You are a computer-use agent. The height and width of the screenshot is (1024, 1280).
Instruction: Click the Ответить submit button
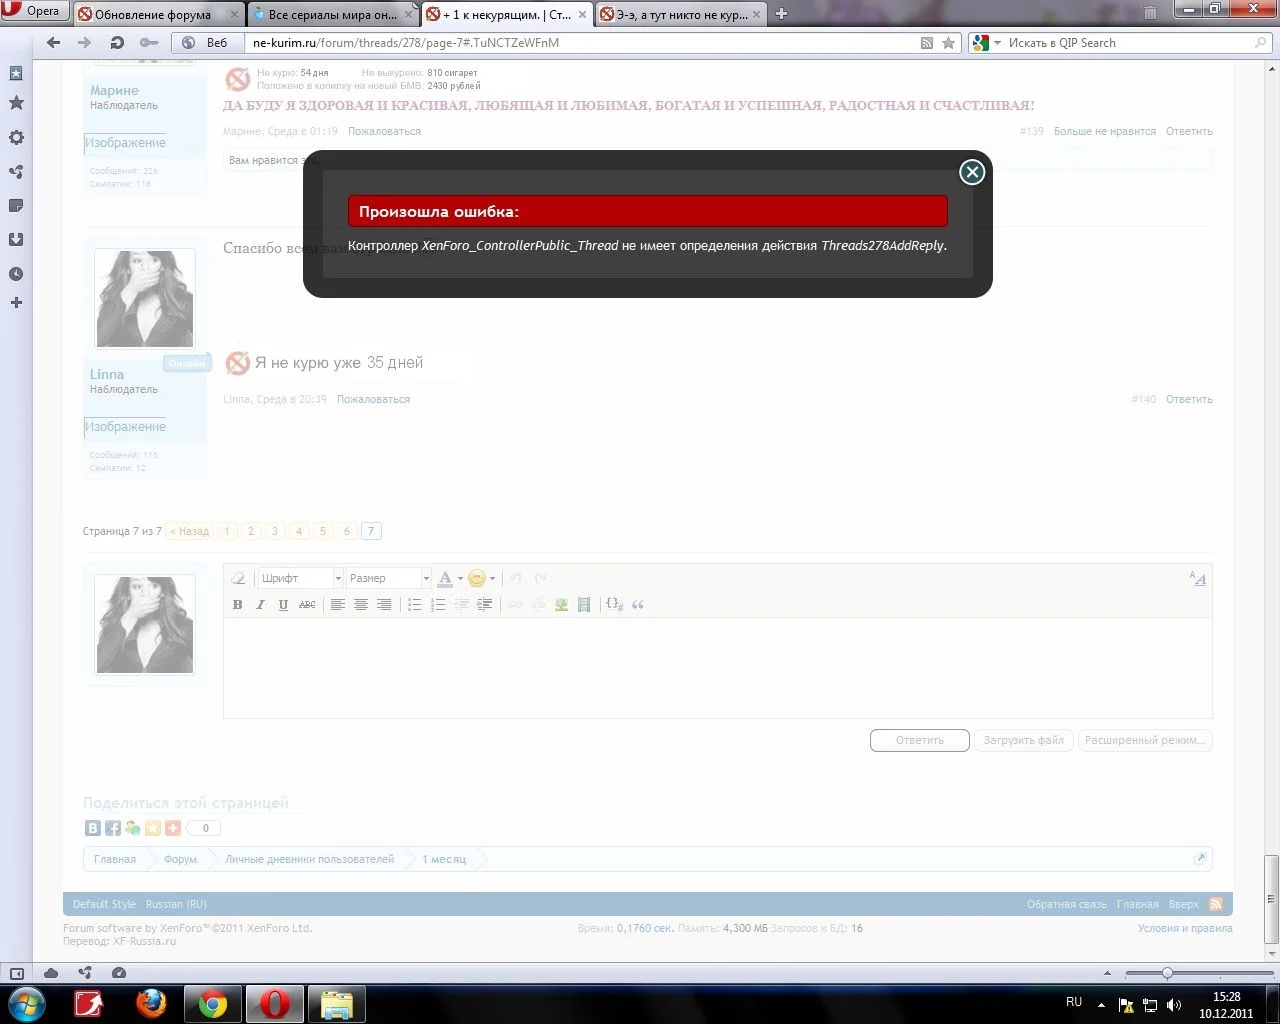point(920,740)
